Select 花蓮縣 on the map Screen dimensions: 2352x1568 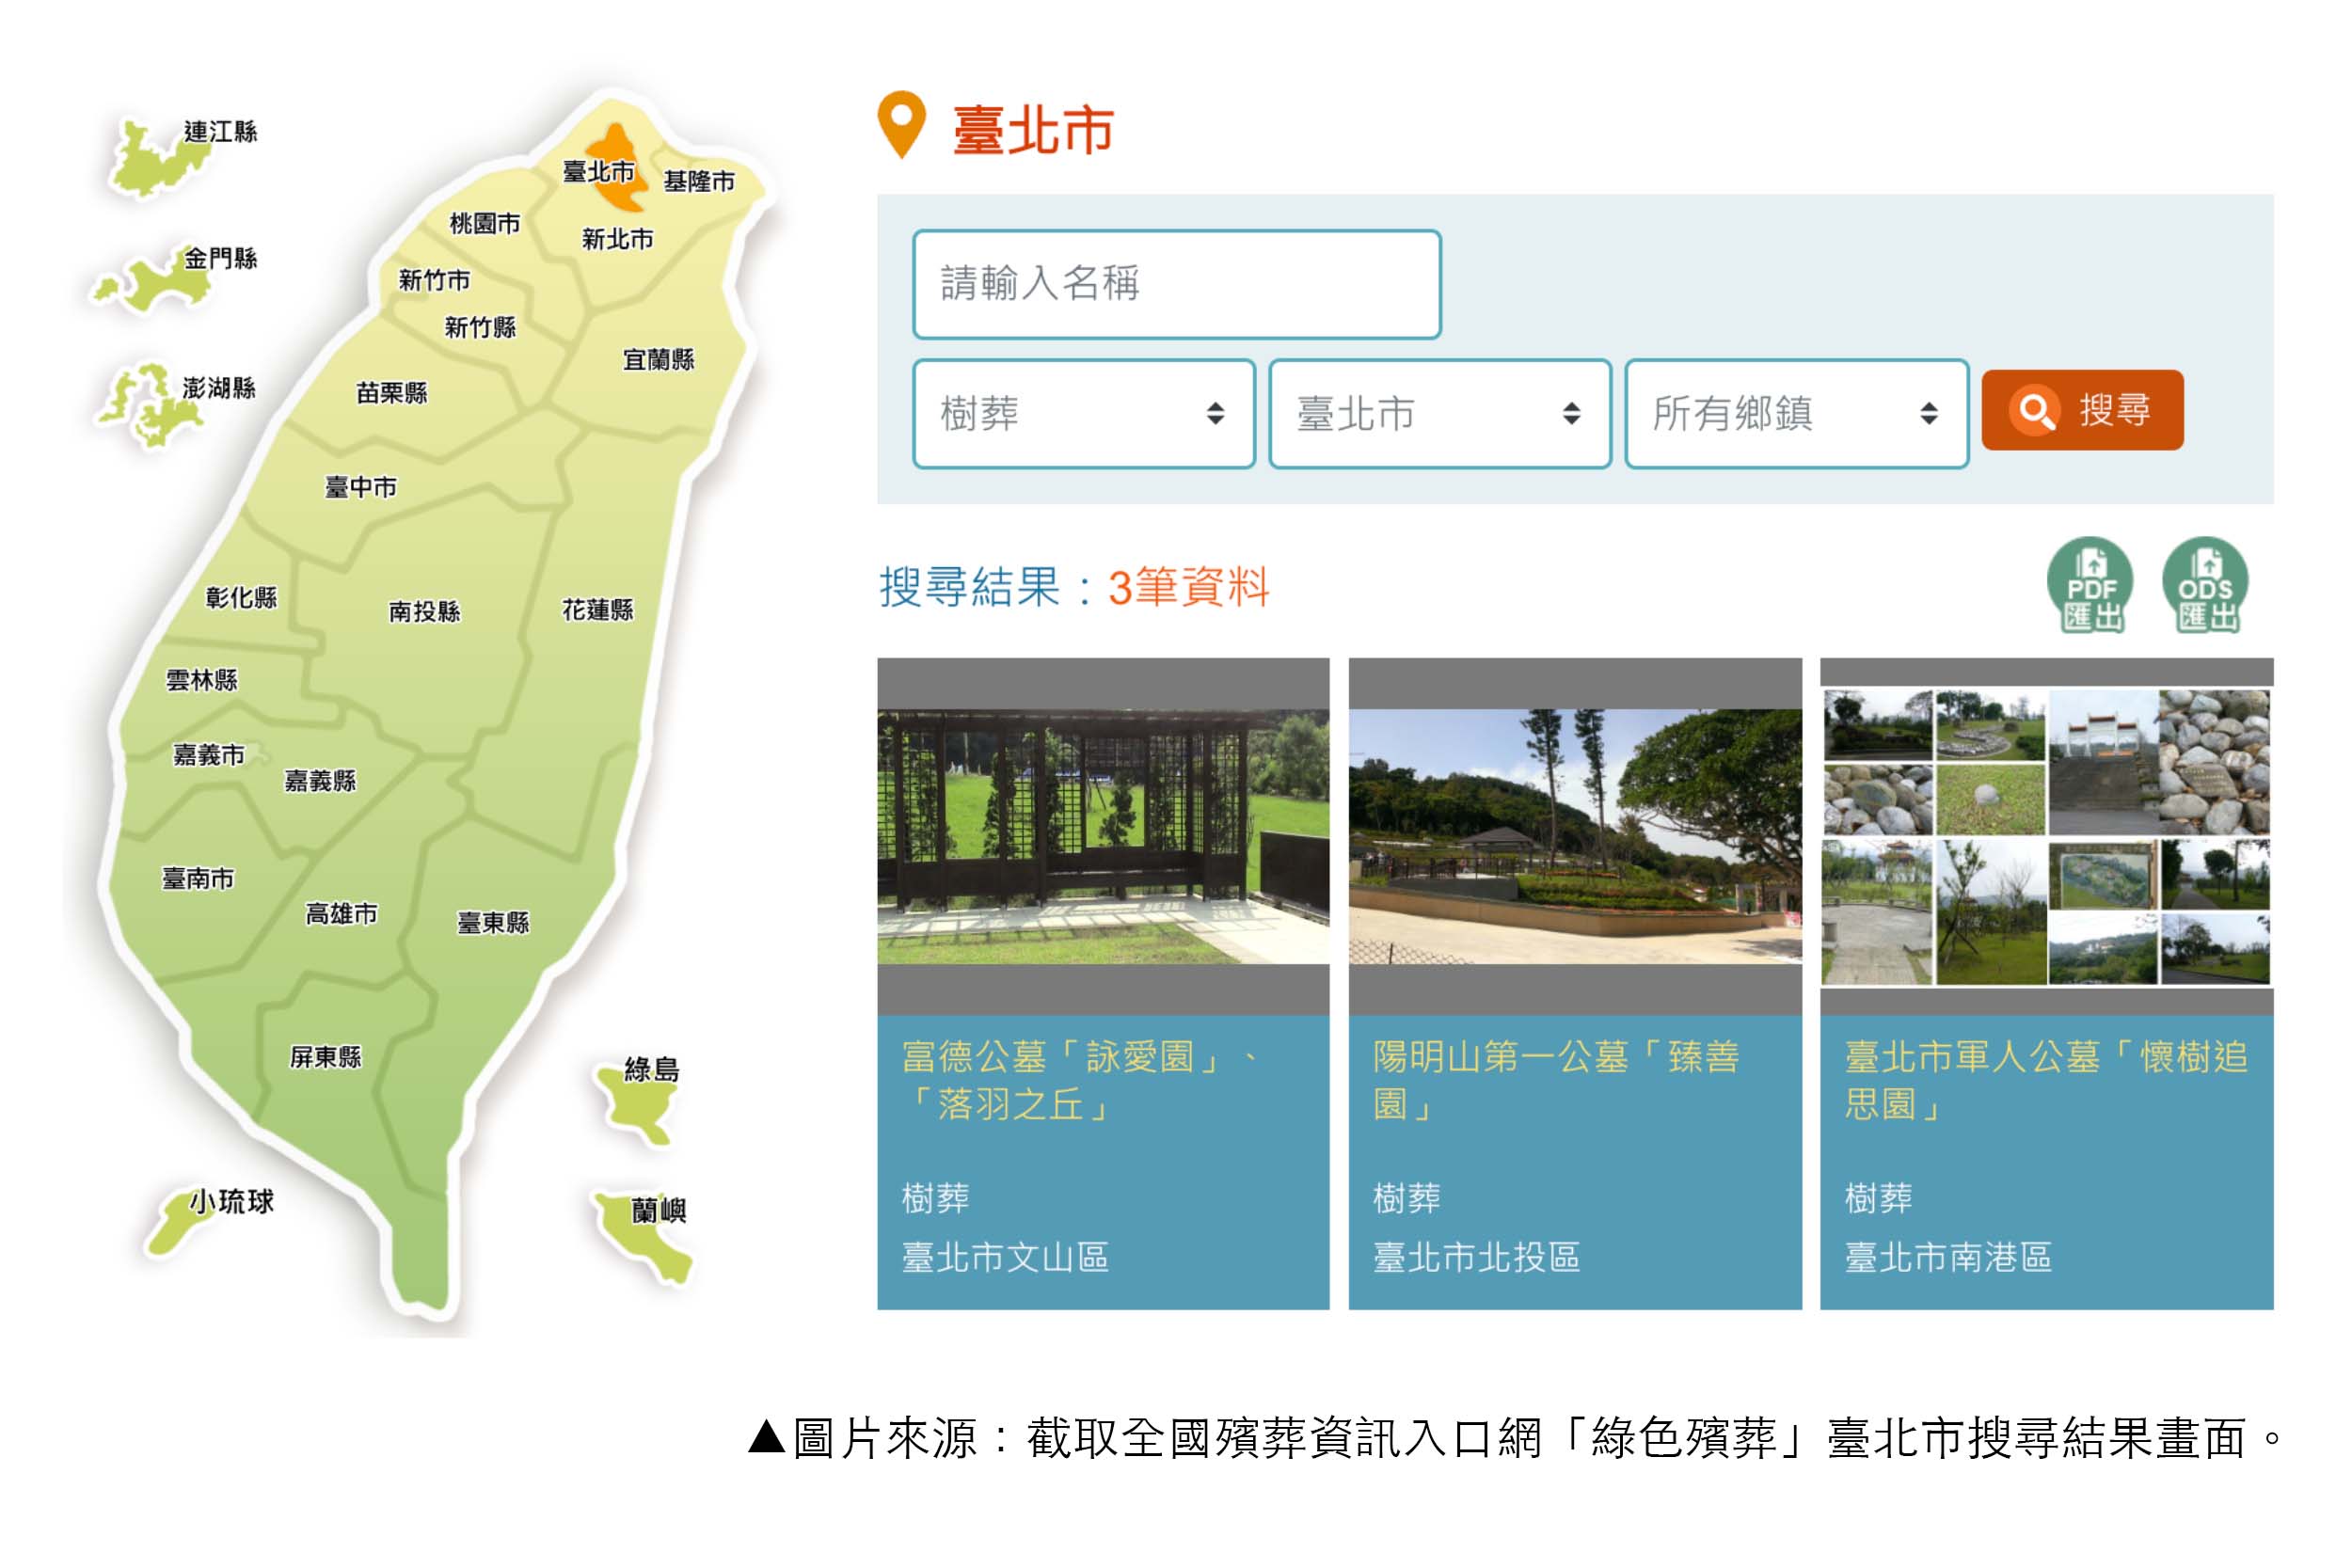[x=597, y=610]
